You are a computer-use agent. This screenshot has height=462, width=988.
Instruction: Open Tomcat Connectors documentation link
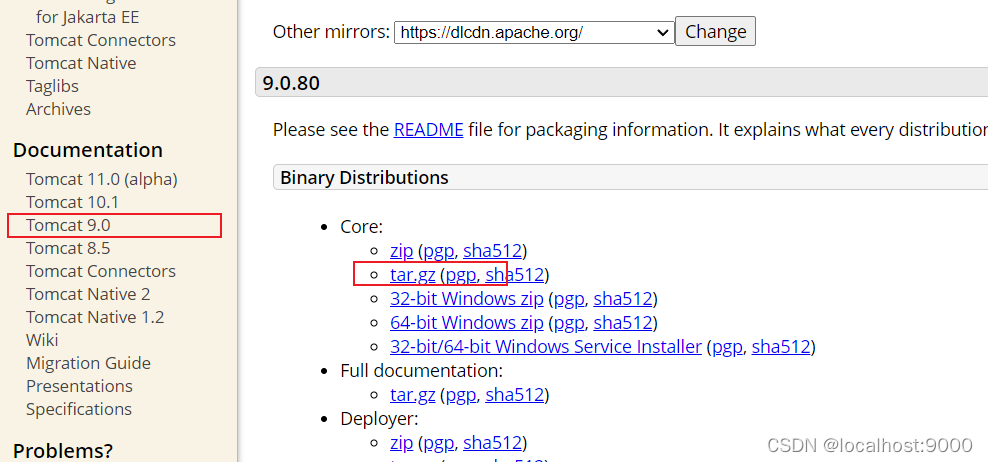pos(101,271)
